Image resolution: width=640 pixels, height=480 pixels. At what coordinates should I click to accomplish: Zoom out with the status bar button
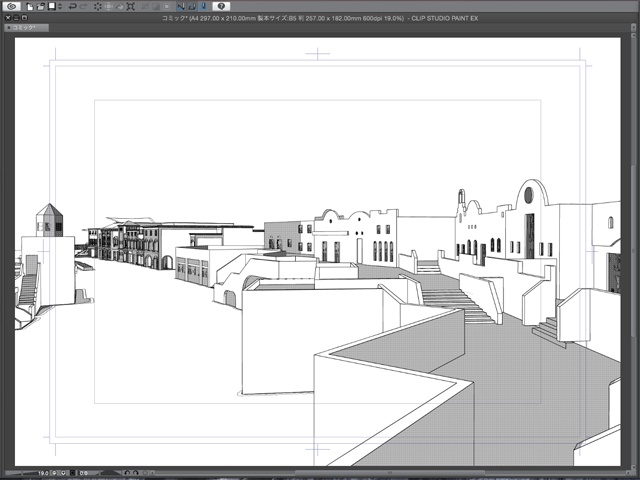point(54,473)
